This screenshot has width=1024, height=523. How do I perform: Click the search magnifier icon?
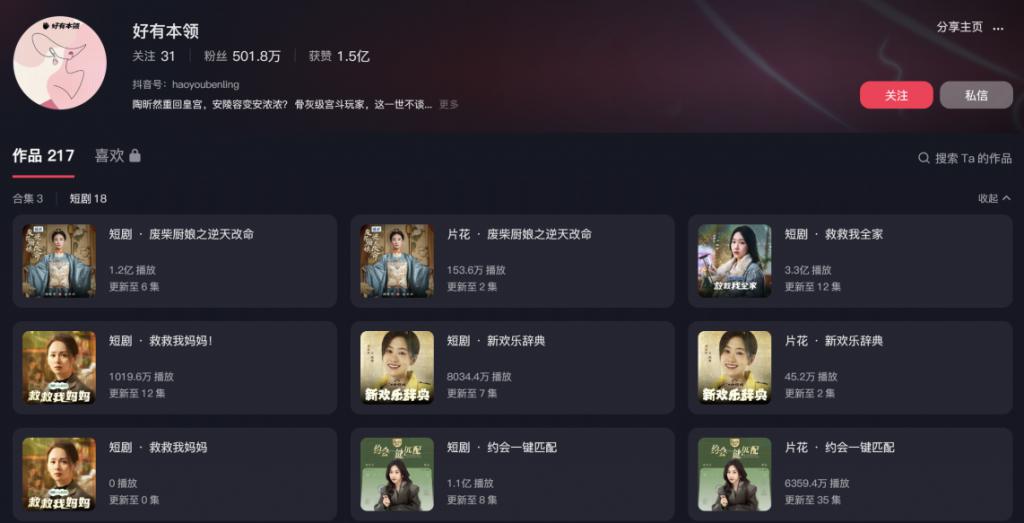click(923, 158)
